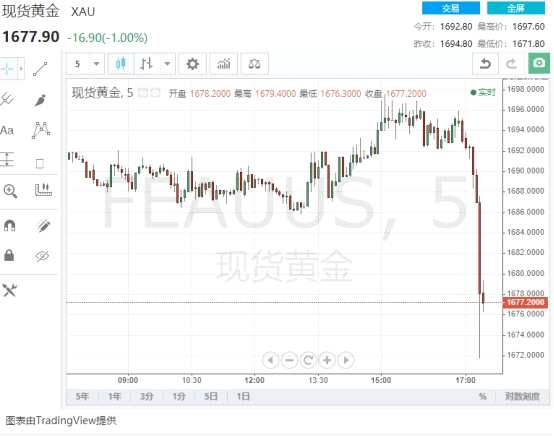Screen dimensions: 554x436
Task: Toggle lock all drawing tools
Action: pos(9,255)
